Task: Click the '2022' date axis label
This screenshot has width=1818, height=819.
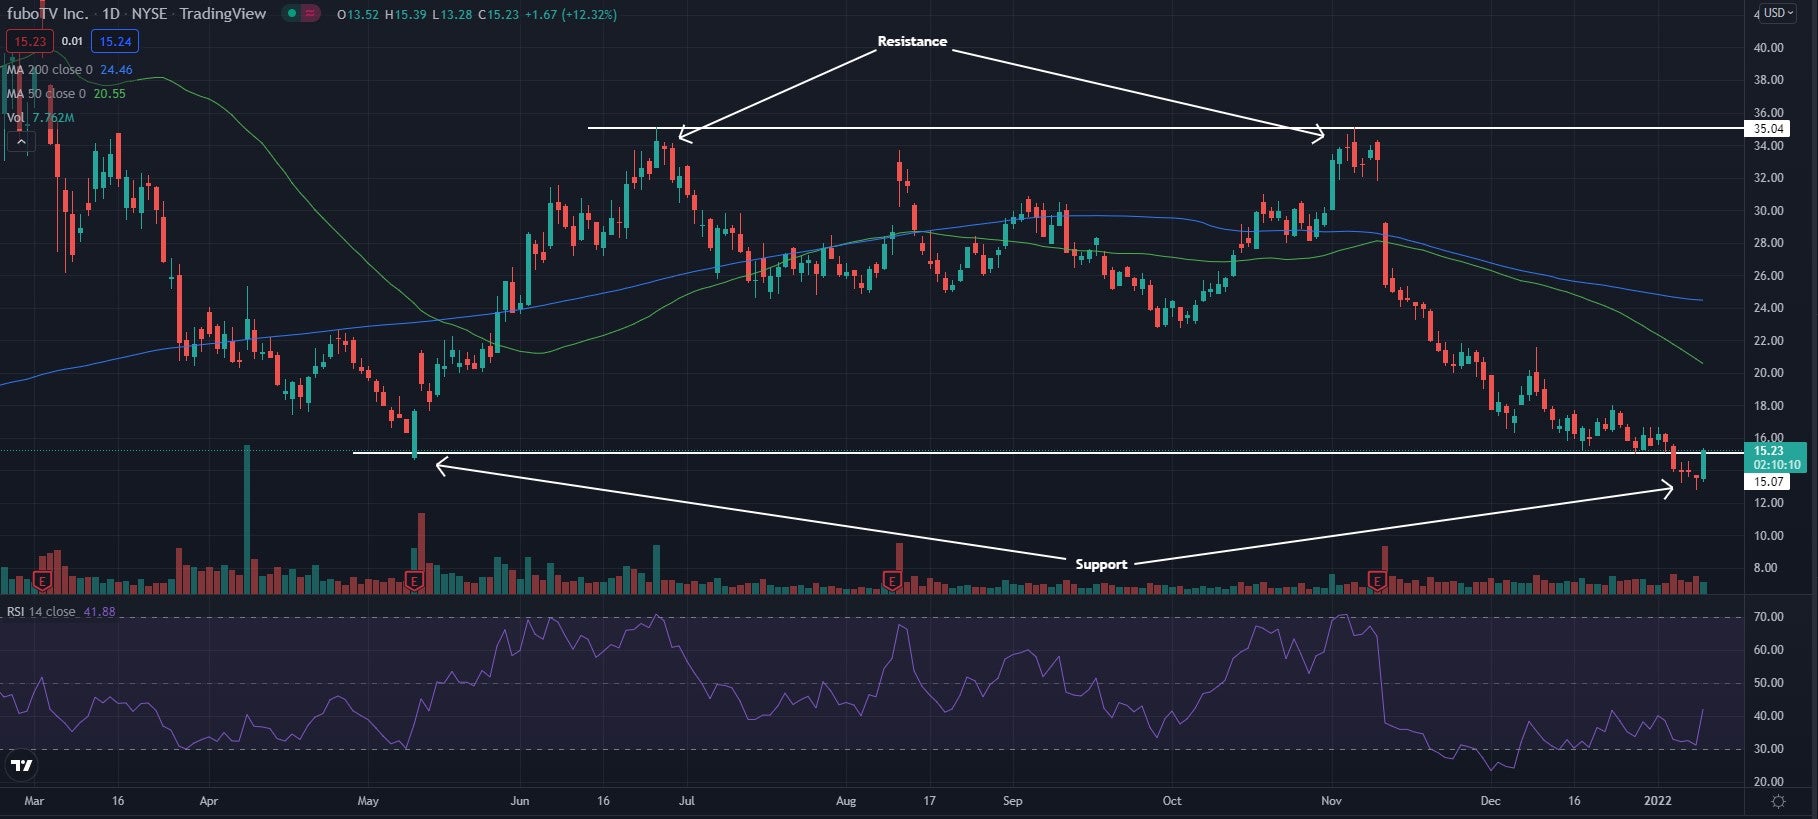Action: point(1657,801)
